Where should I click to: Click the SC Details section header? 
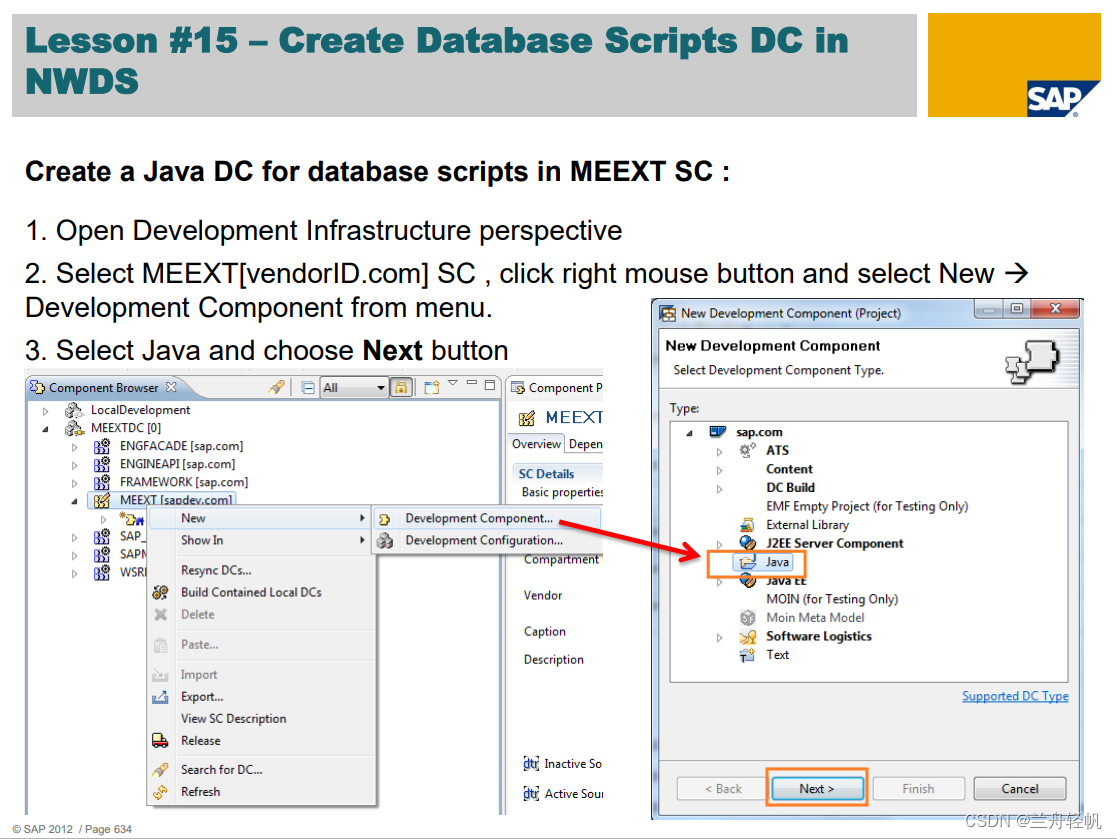click(x=546, y=474)
